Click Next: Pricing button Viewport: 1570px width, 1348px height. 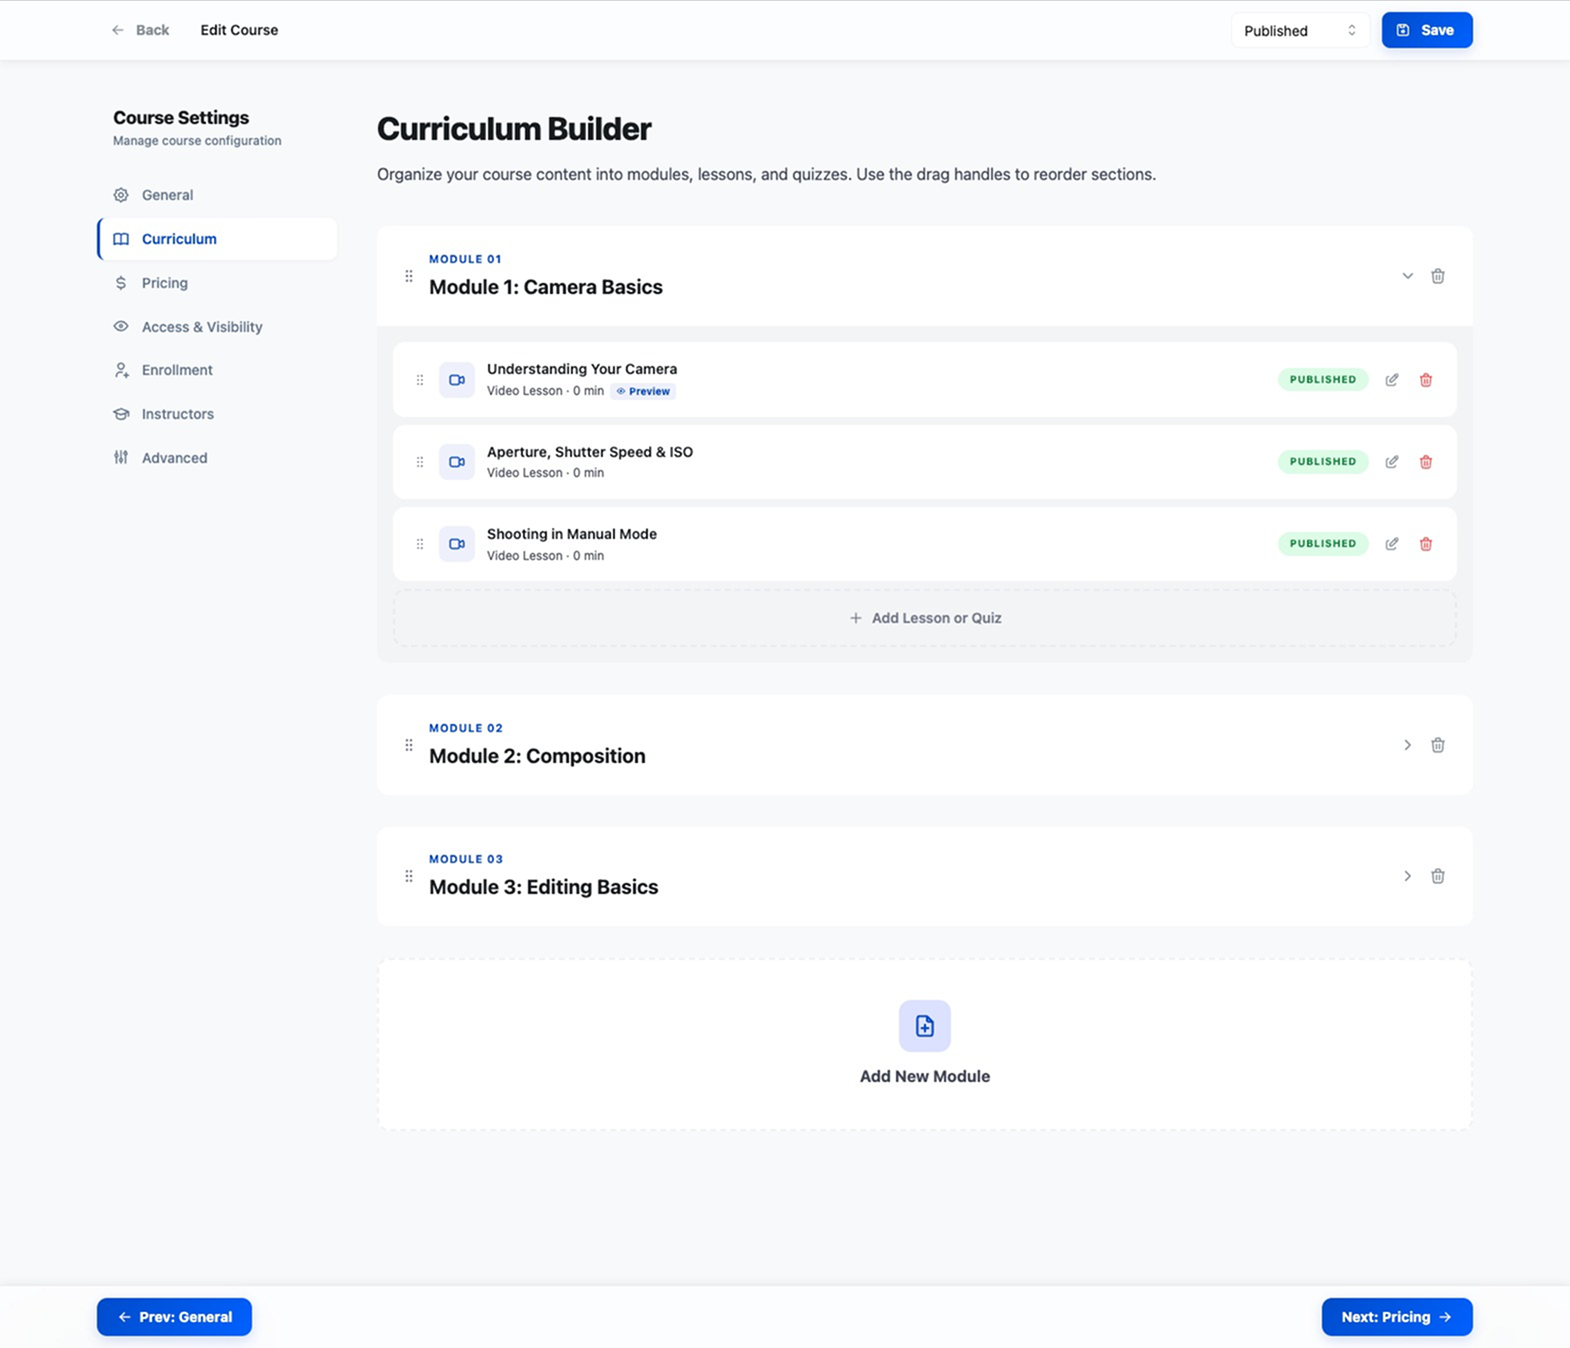pyautogui.click(x=1397, y=1317)
